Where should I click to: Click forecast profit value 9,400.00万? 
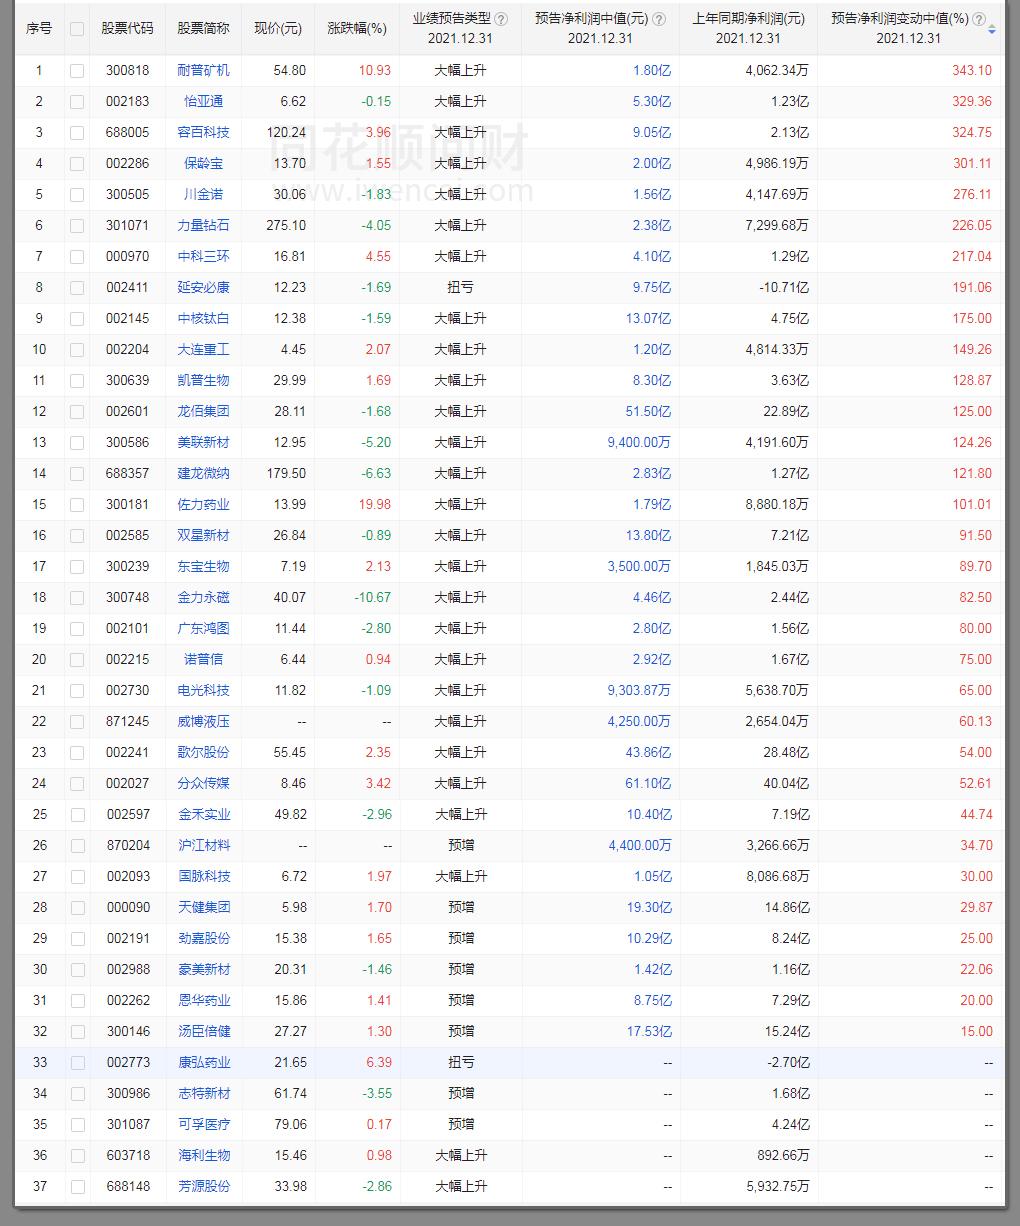(x=639, y=442)
